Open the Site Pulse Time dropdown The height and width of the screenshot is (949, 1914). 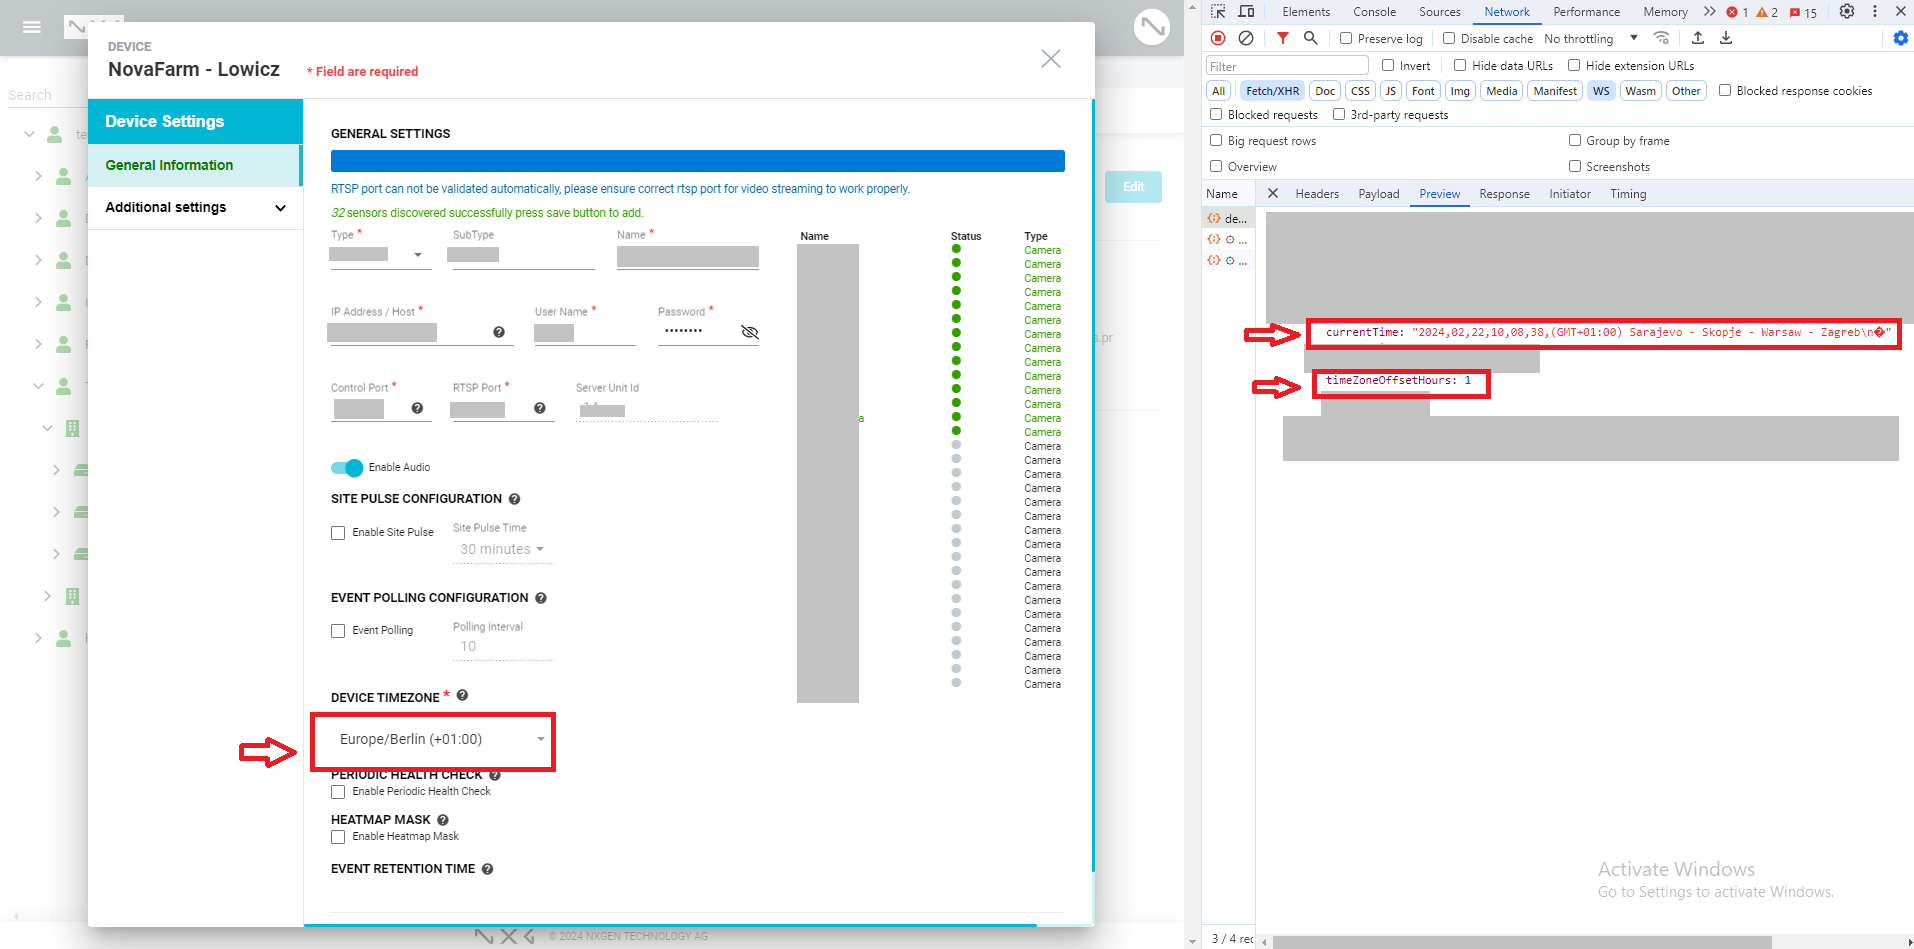point(502,550)
